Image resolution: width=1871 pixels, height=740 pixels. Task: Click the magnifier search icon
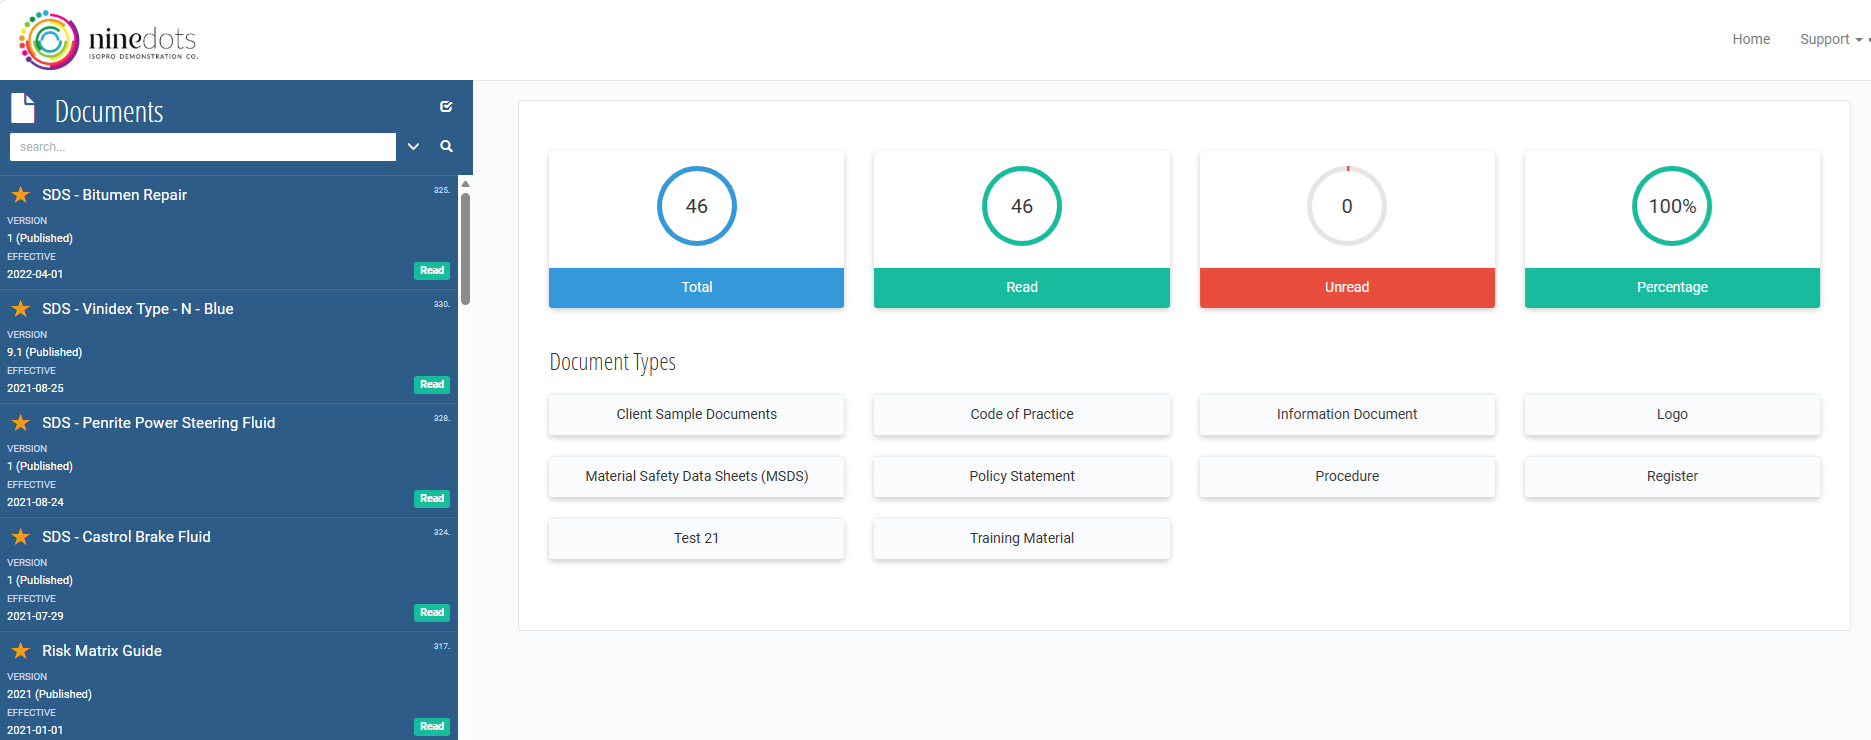click(x=446, y=146)
